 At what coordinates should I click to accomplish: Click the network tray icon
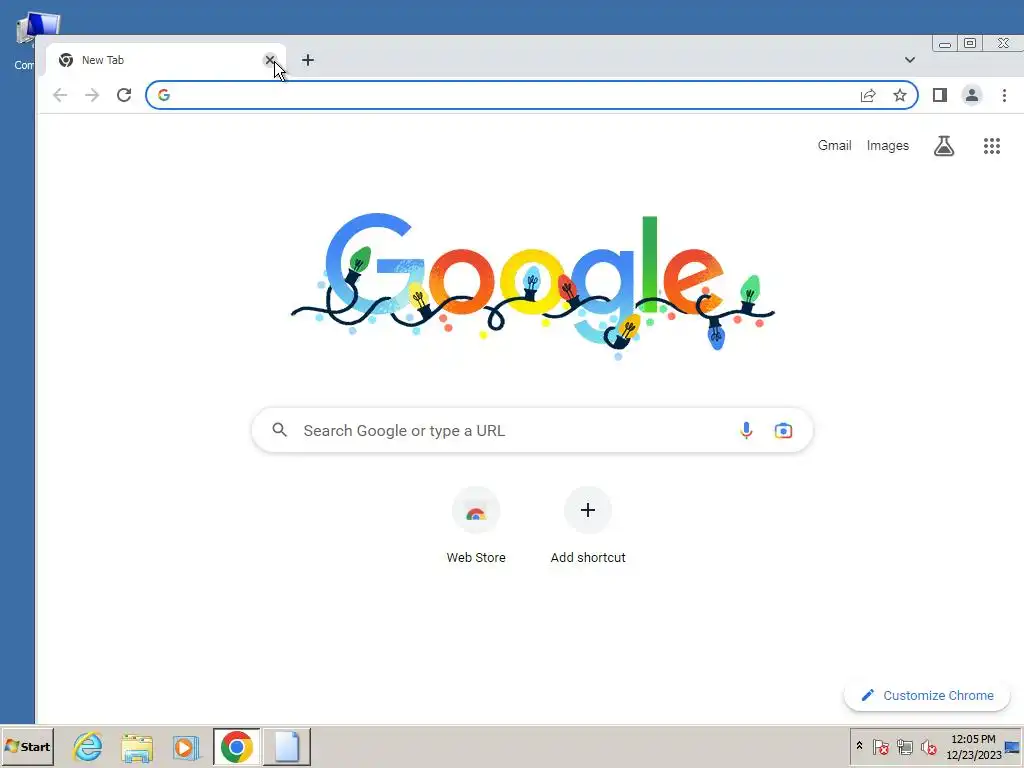904,746
